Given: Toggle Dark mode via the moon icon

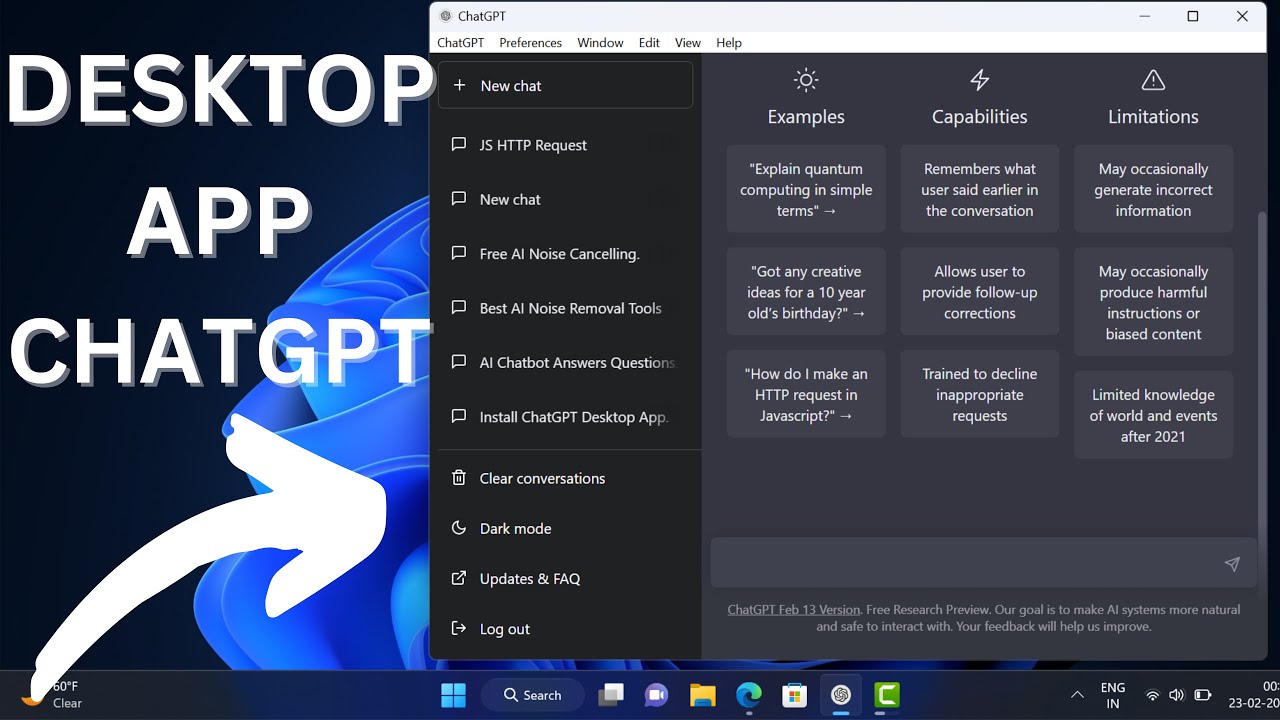Looking at the screenshot, I should pos(459,528).
